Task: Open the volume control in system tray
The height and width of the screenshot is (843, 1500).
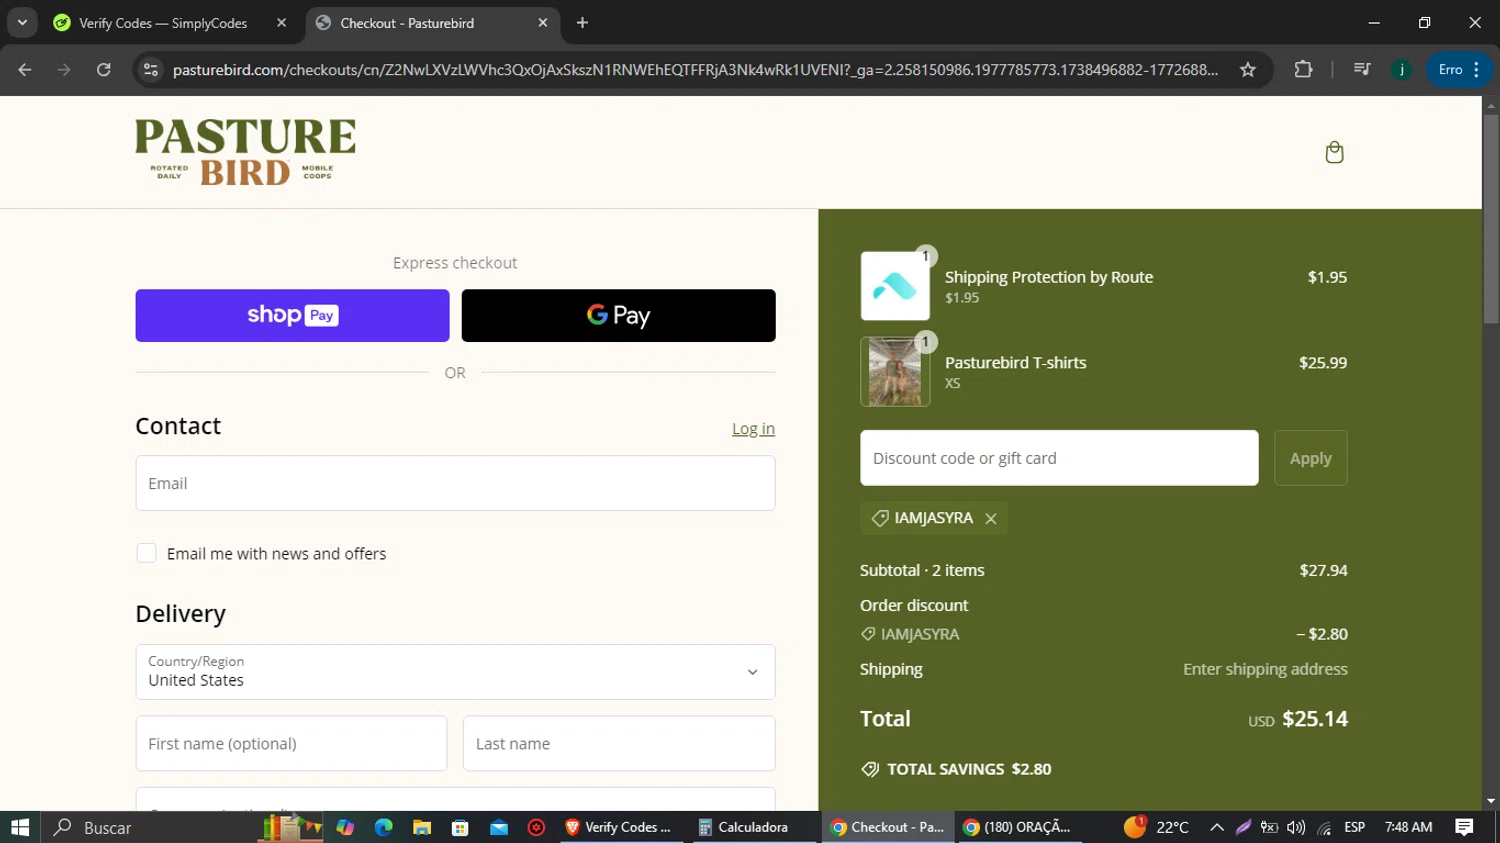Action: pyautogui.click(x=1296, y=827)
